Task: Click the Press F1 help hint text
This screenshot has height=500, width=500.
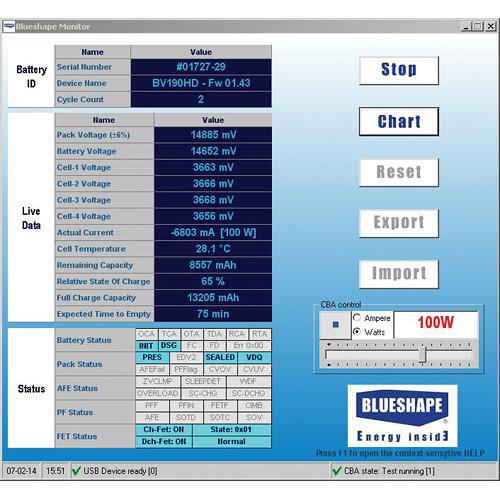Action: coord(400,453)
